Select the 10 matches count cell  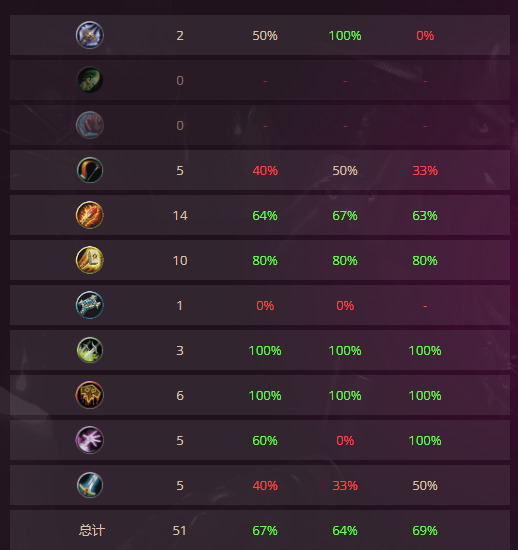[180, 260]
